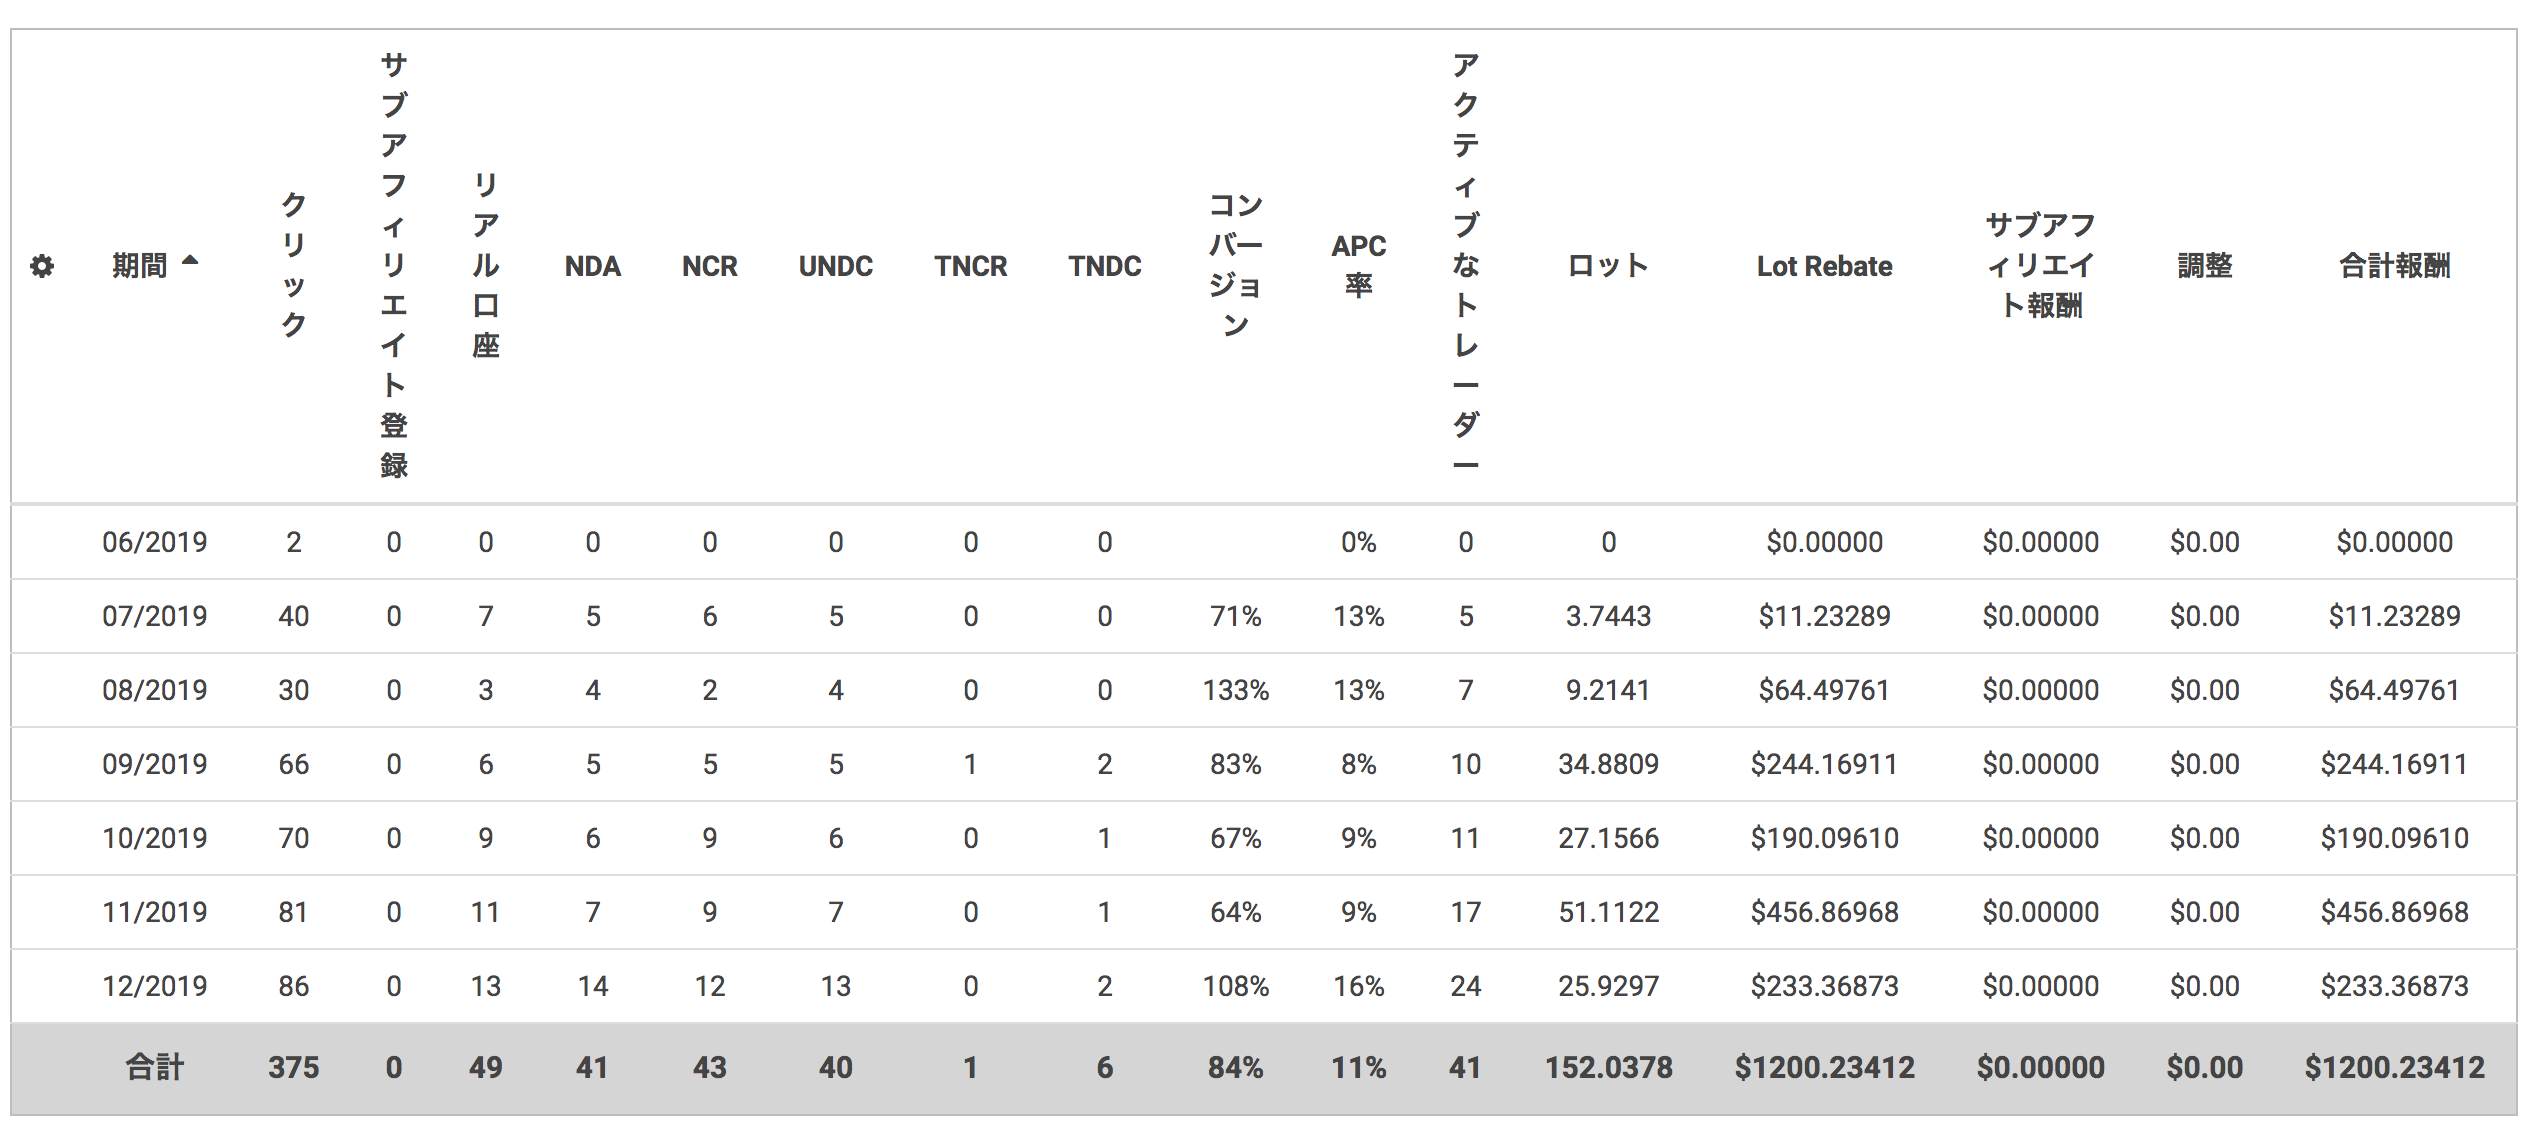The image size is (2532, 1146).
Task: Sort table by 期間 column
Action: [139, 266]
